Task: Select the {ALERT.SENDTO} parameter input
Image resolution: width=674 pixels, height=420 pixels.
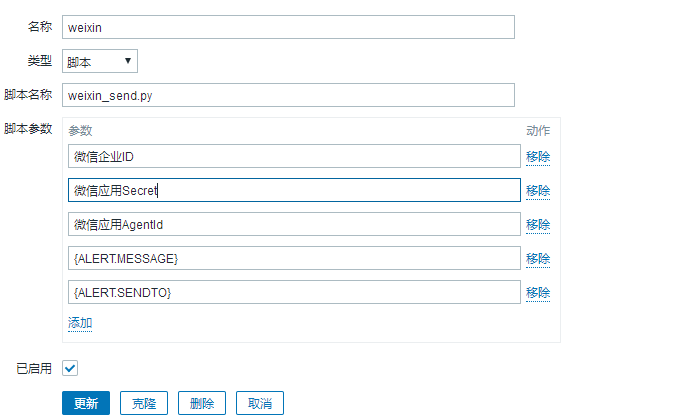Action: point(294,292)
